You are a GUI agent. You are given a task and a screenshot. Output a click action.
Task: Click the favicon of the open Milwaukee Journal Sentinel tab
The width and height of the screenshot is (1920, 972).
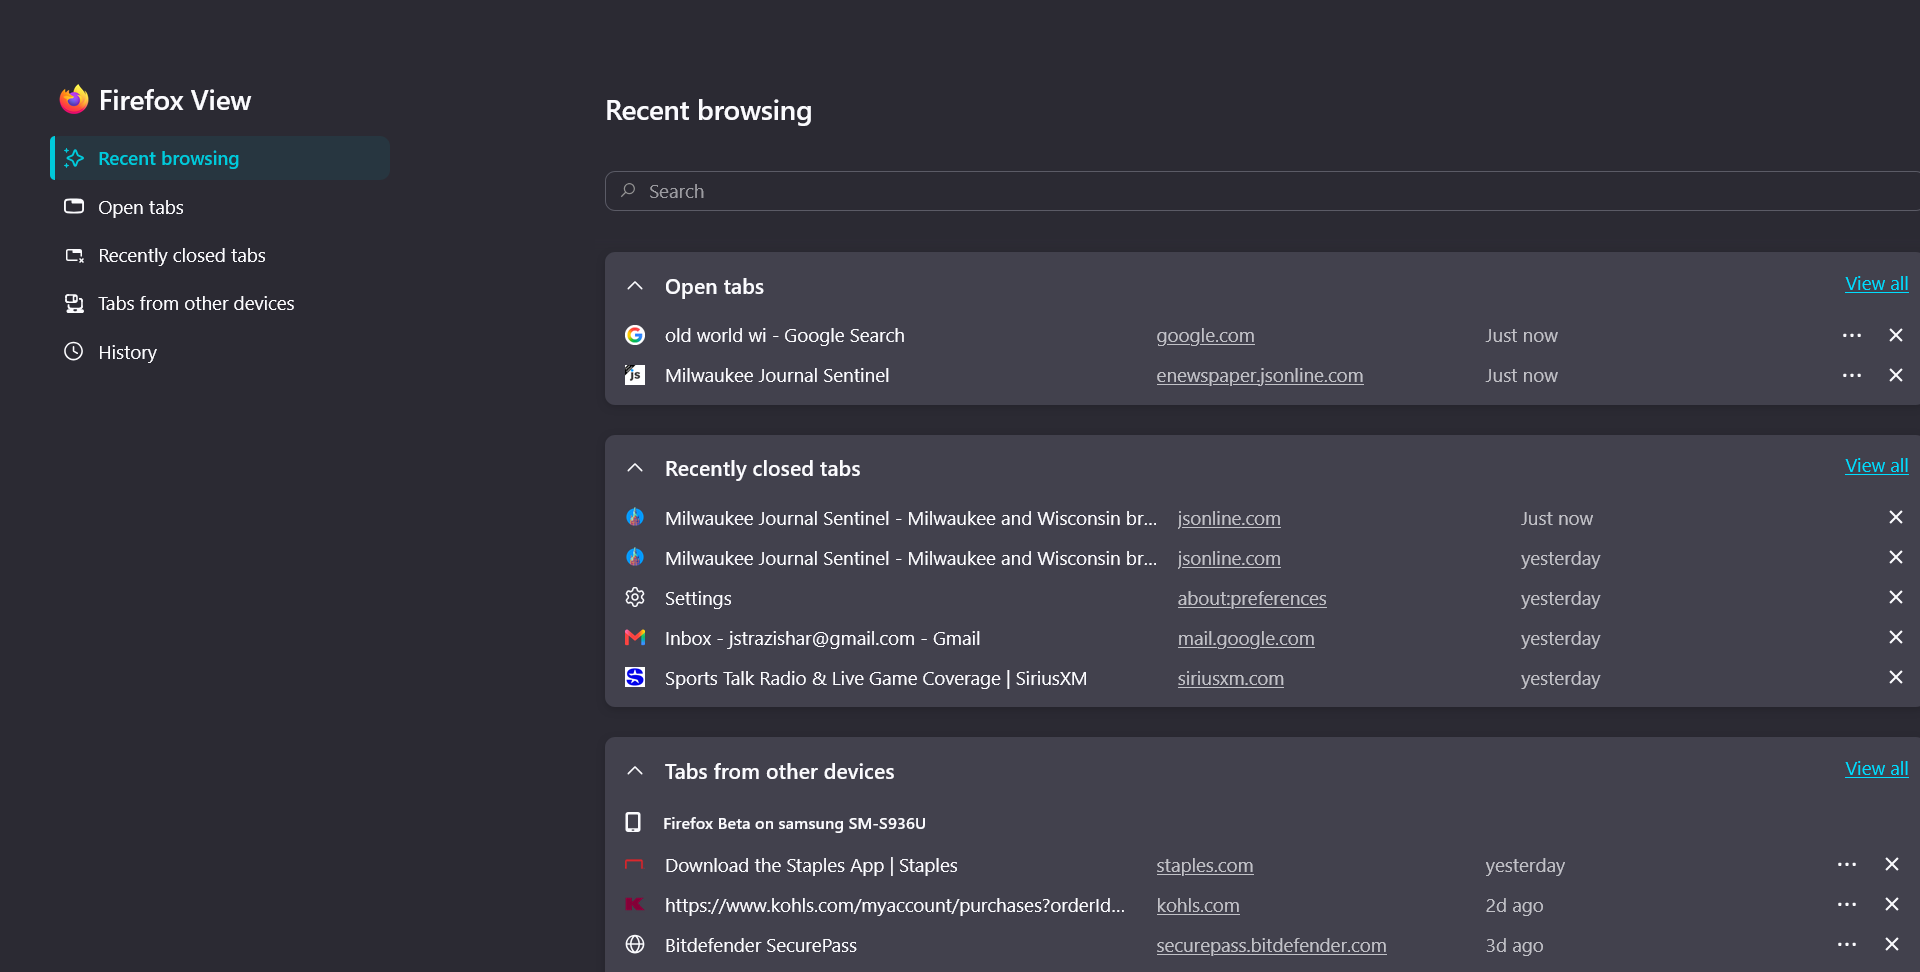pos(635,375)
